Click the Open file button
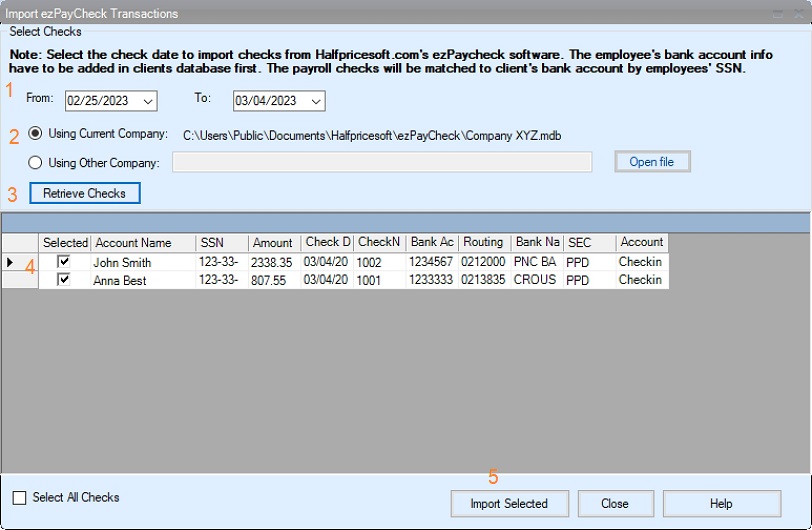The width and height of the screenshot is (812, 530). click(651, 162)
